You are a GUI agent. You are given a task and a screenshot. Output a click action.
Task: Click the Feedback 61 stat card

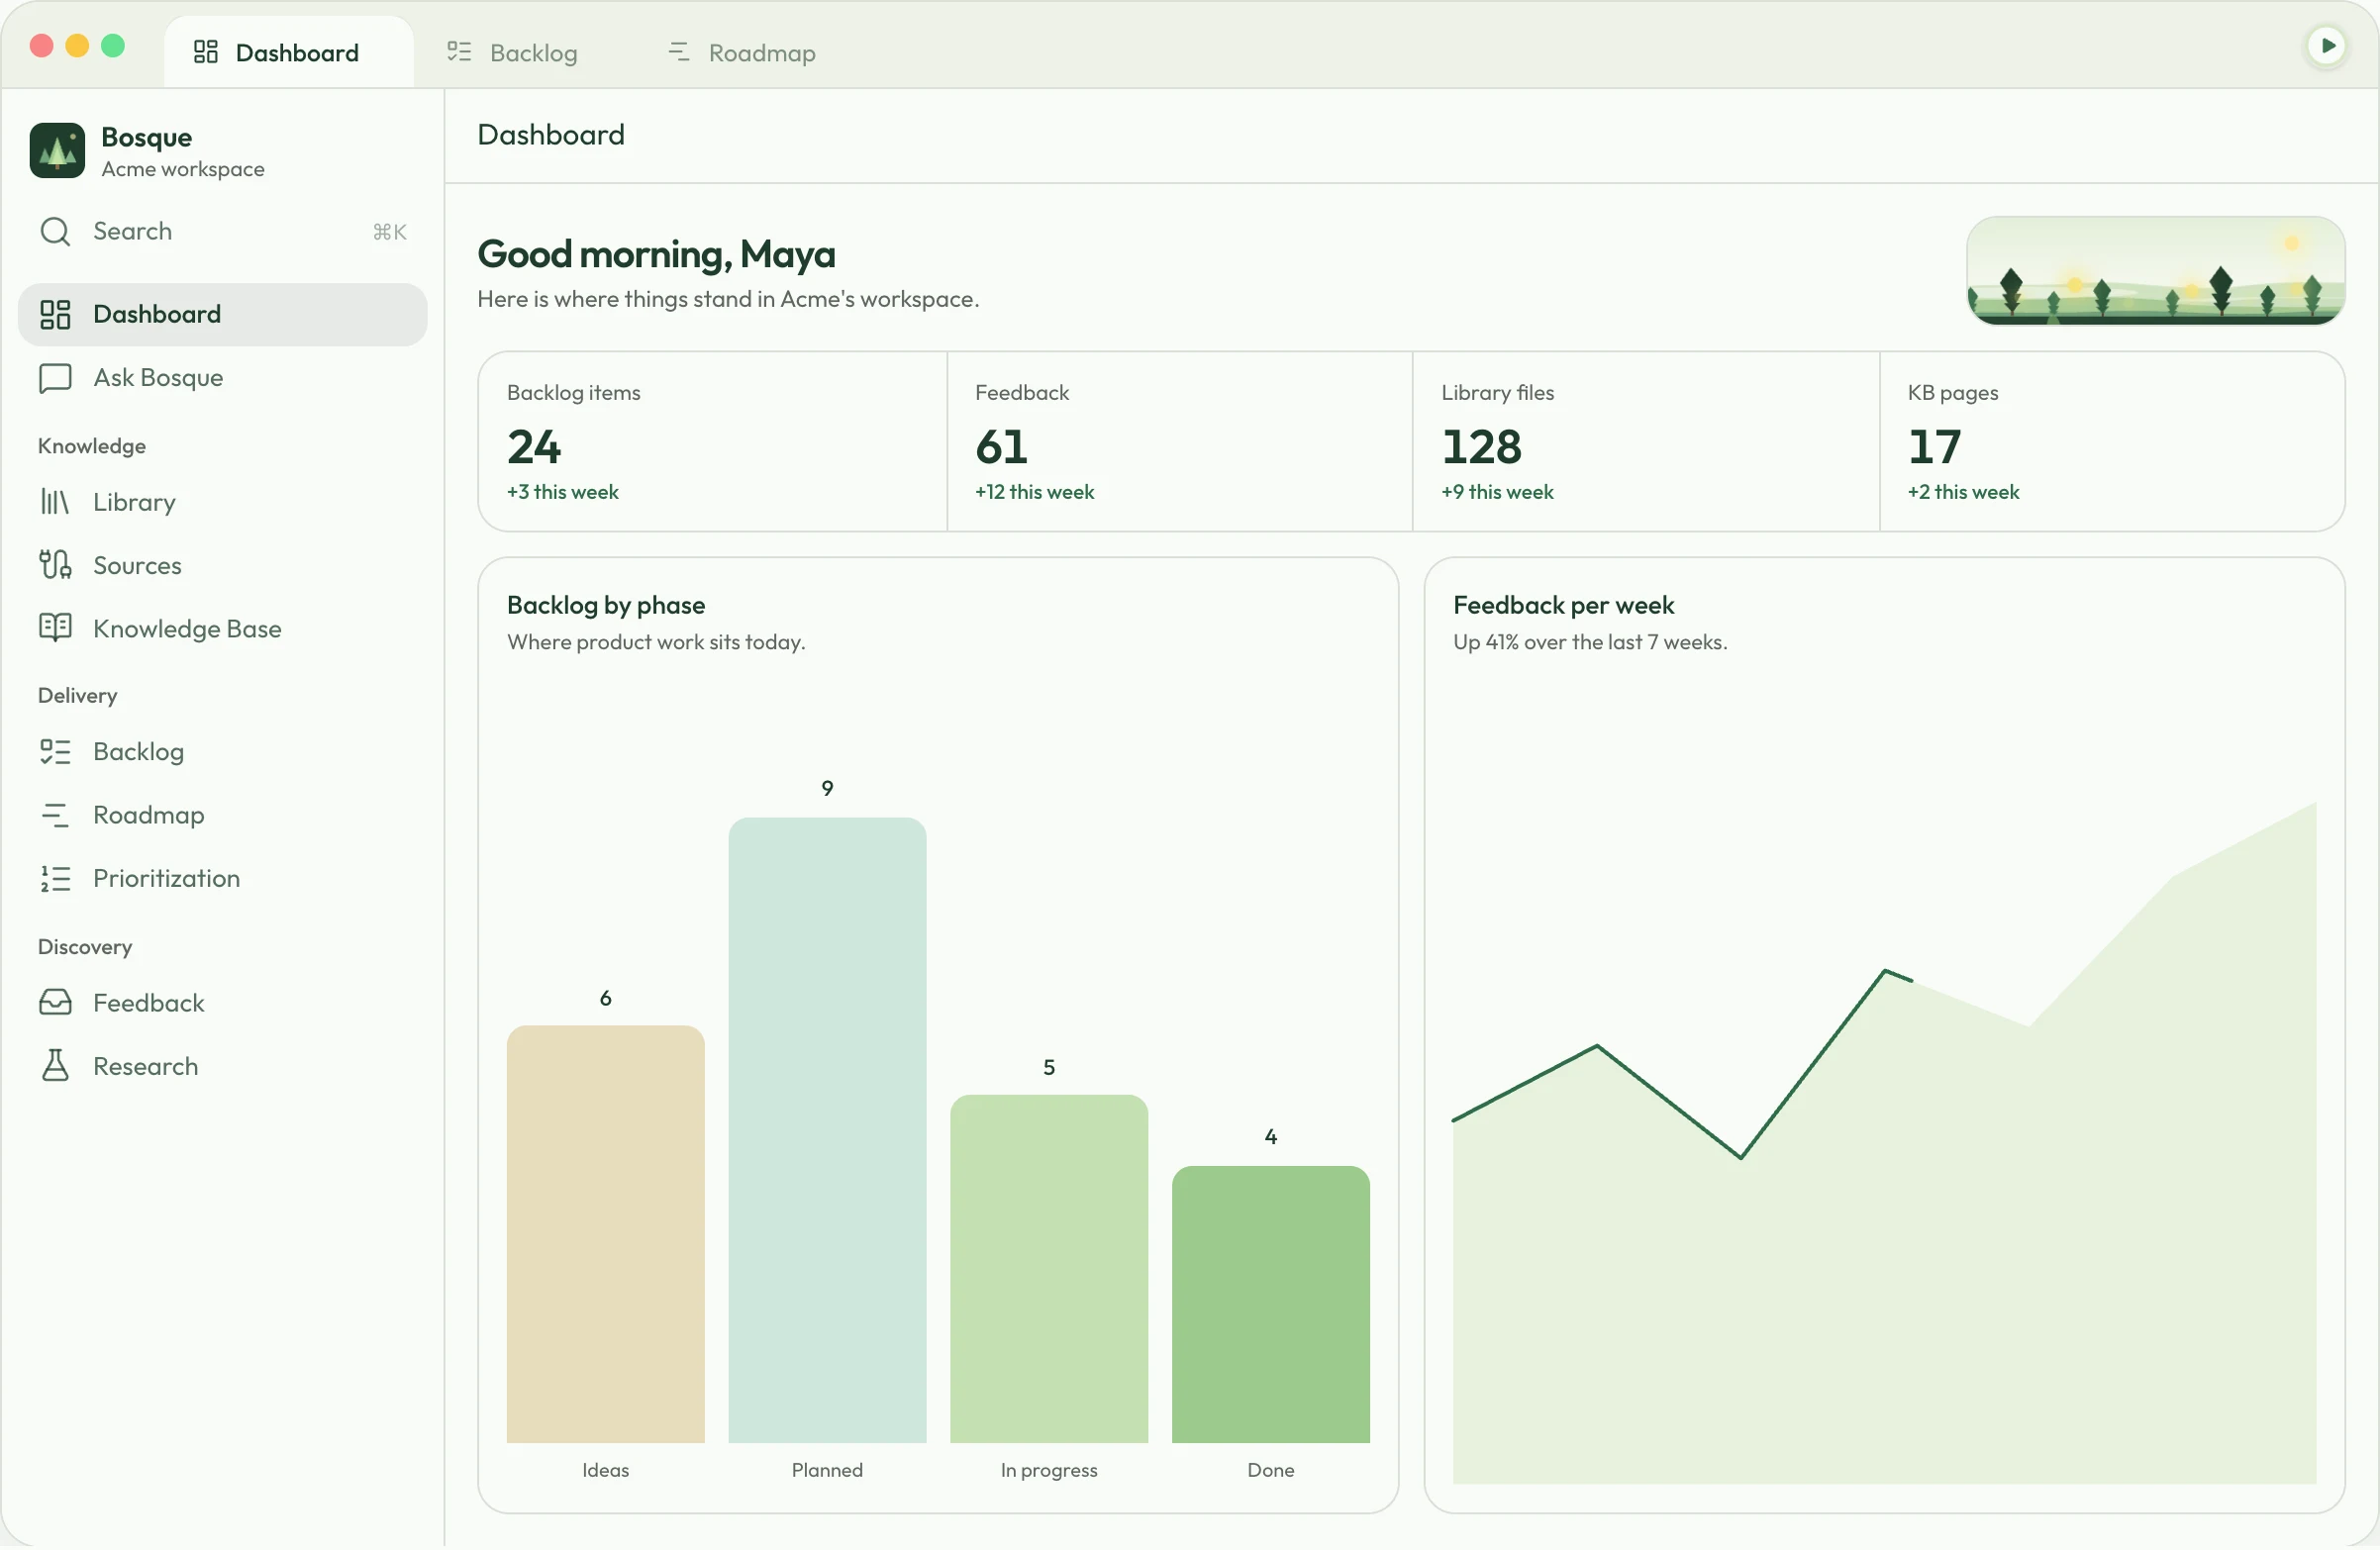pos(1180,442)
